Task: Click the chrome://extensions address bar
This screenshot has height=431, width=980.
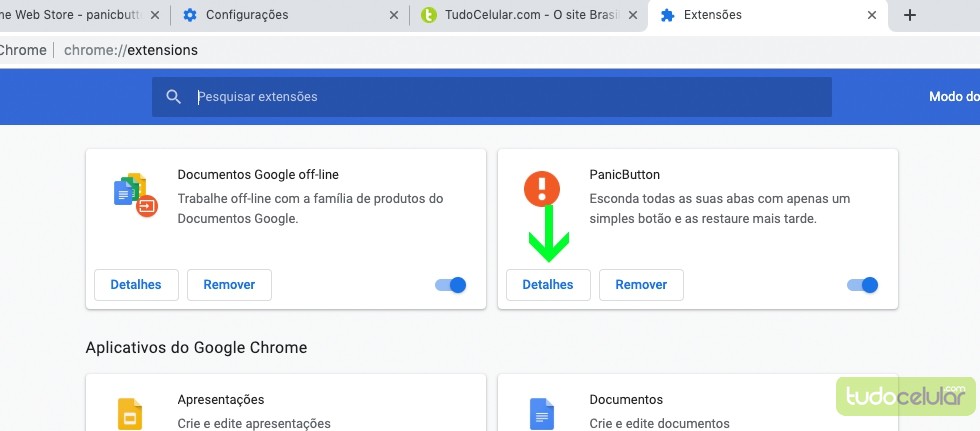Action: tap(131, 51)
